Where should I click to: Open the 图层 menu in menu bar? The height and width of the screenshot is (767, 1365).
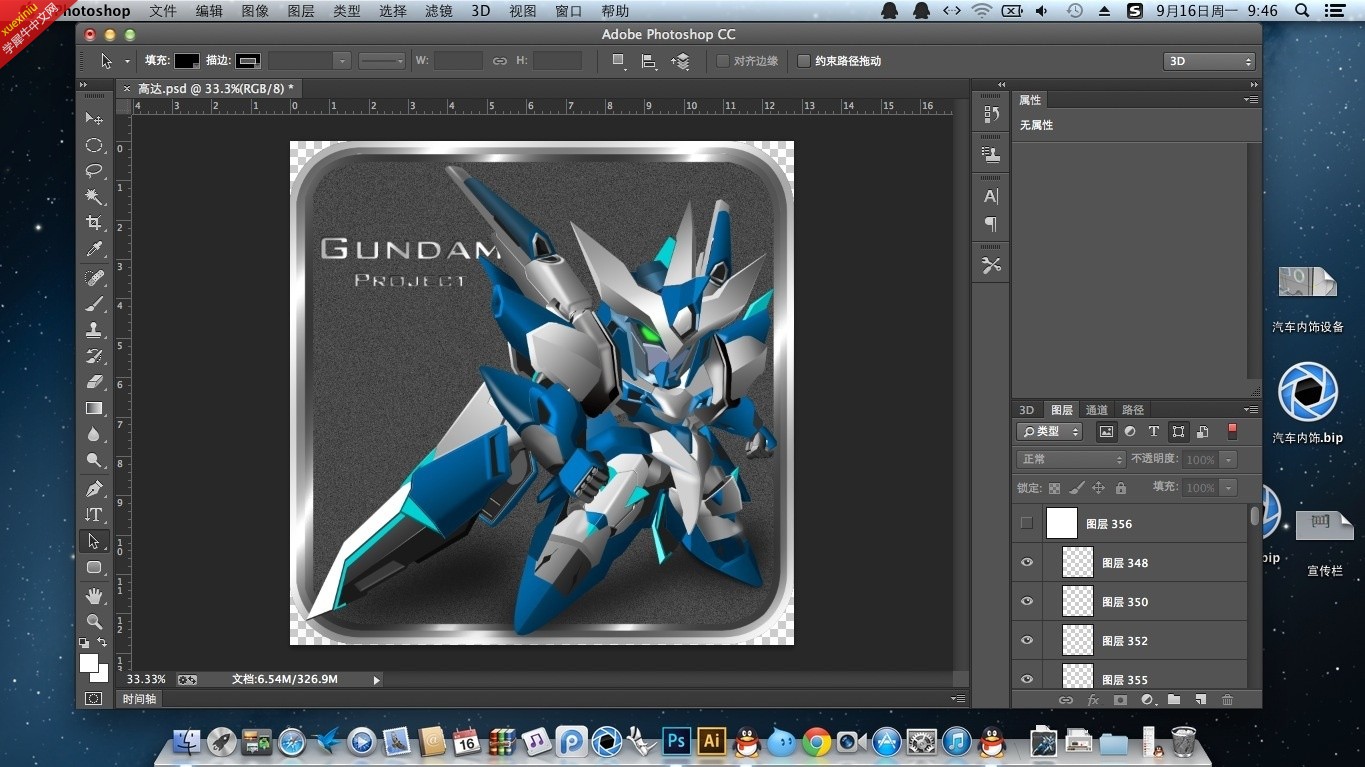[x=301, y=11]
